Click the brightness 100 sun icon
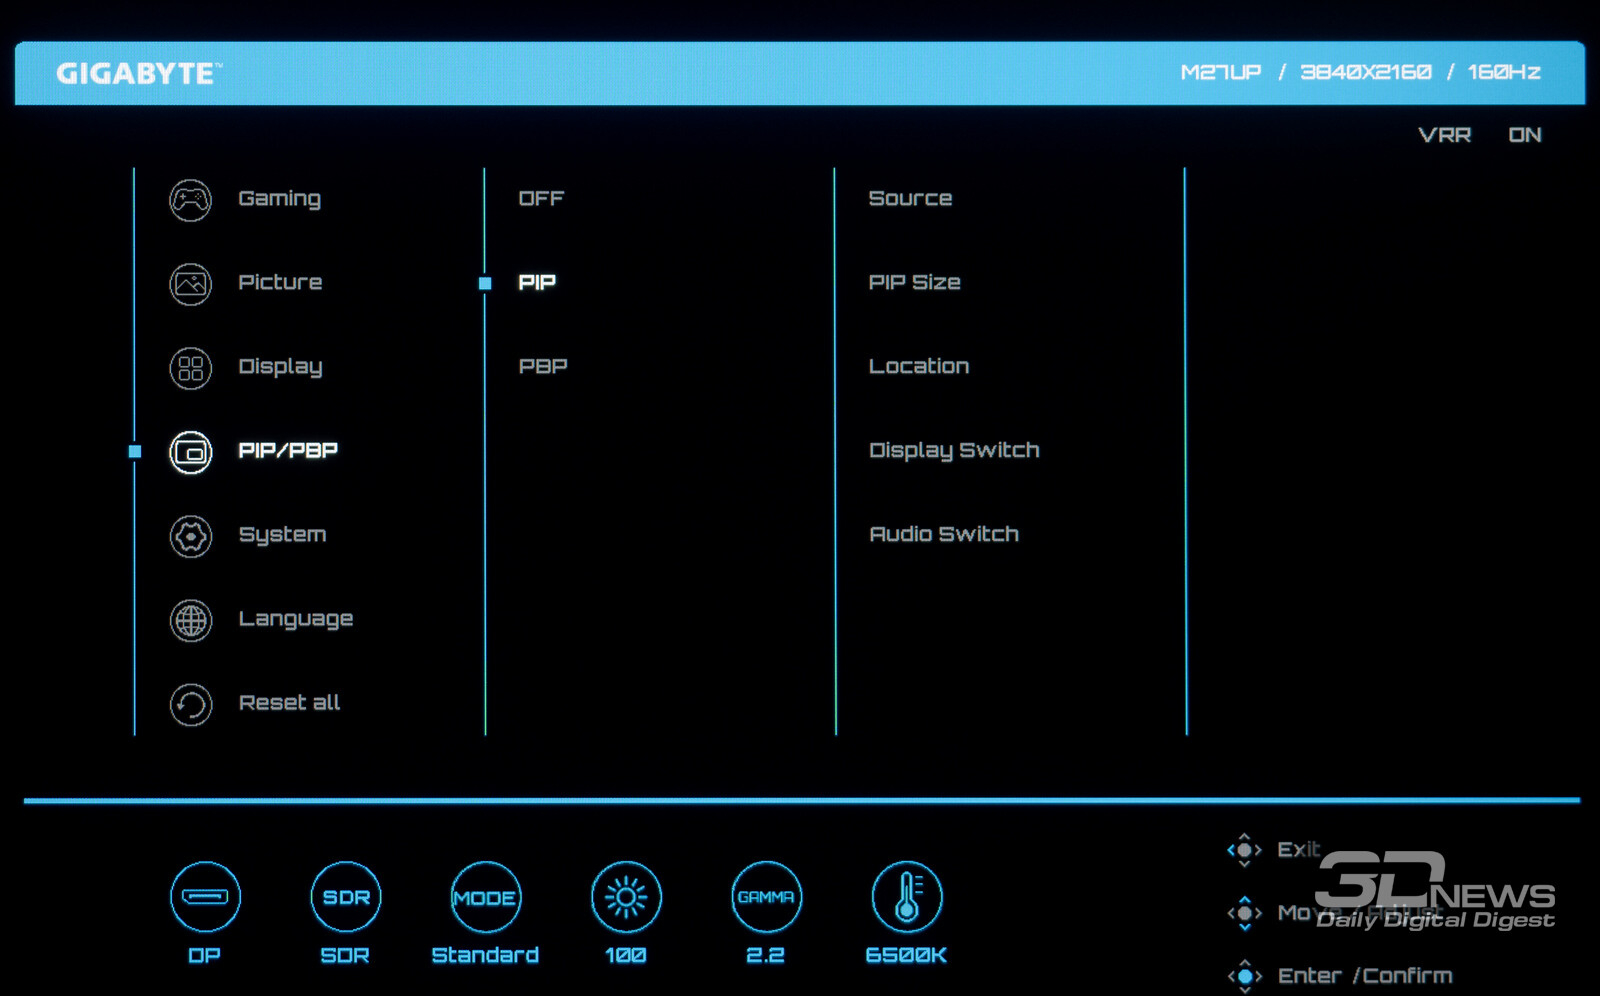 [x=626, y=897]
